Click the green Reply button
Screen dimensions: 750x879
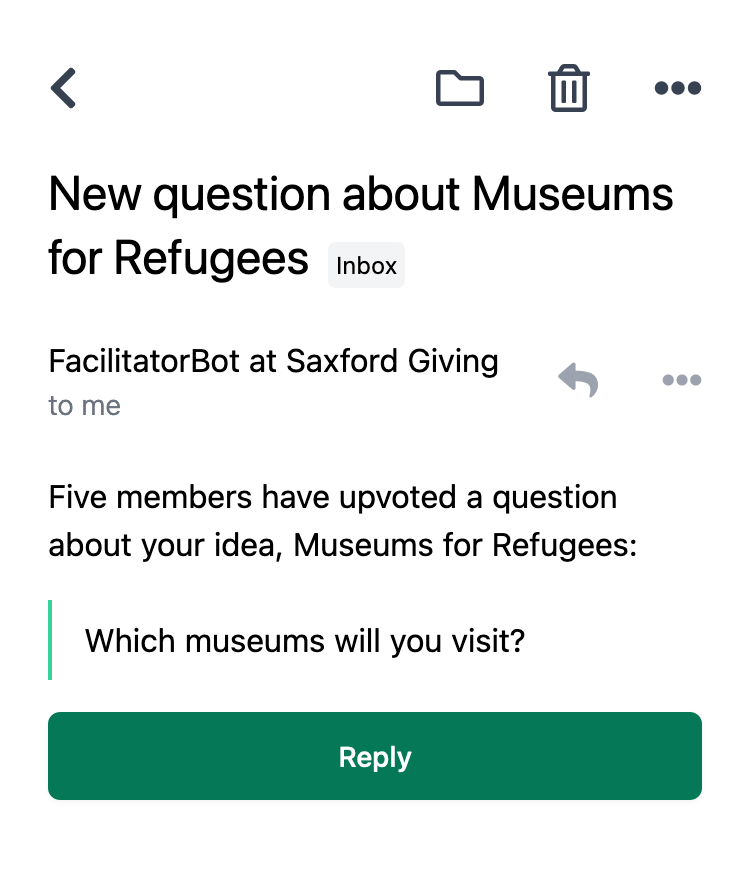pyautogui.click(x=375, y=756)
